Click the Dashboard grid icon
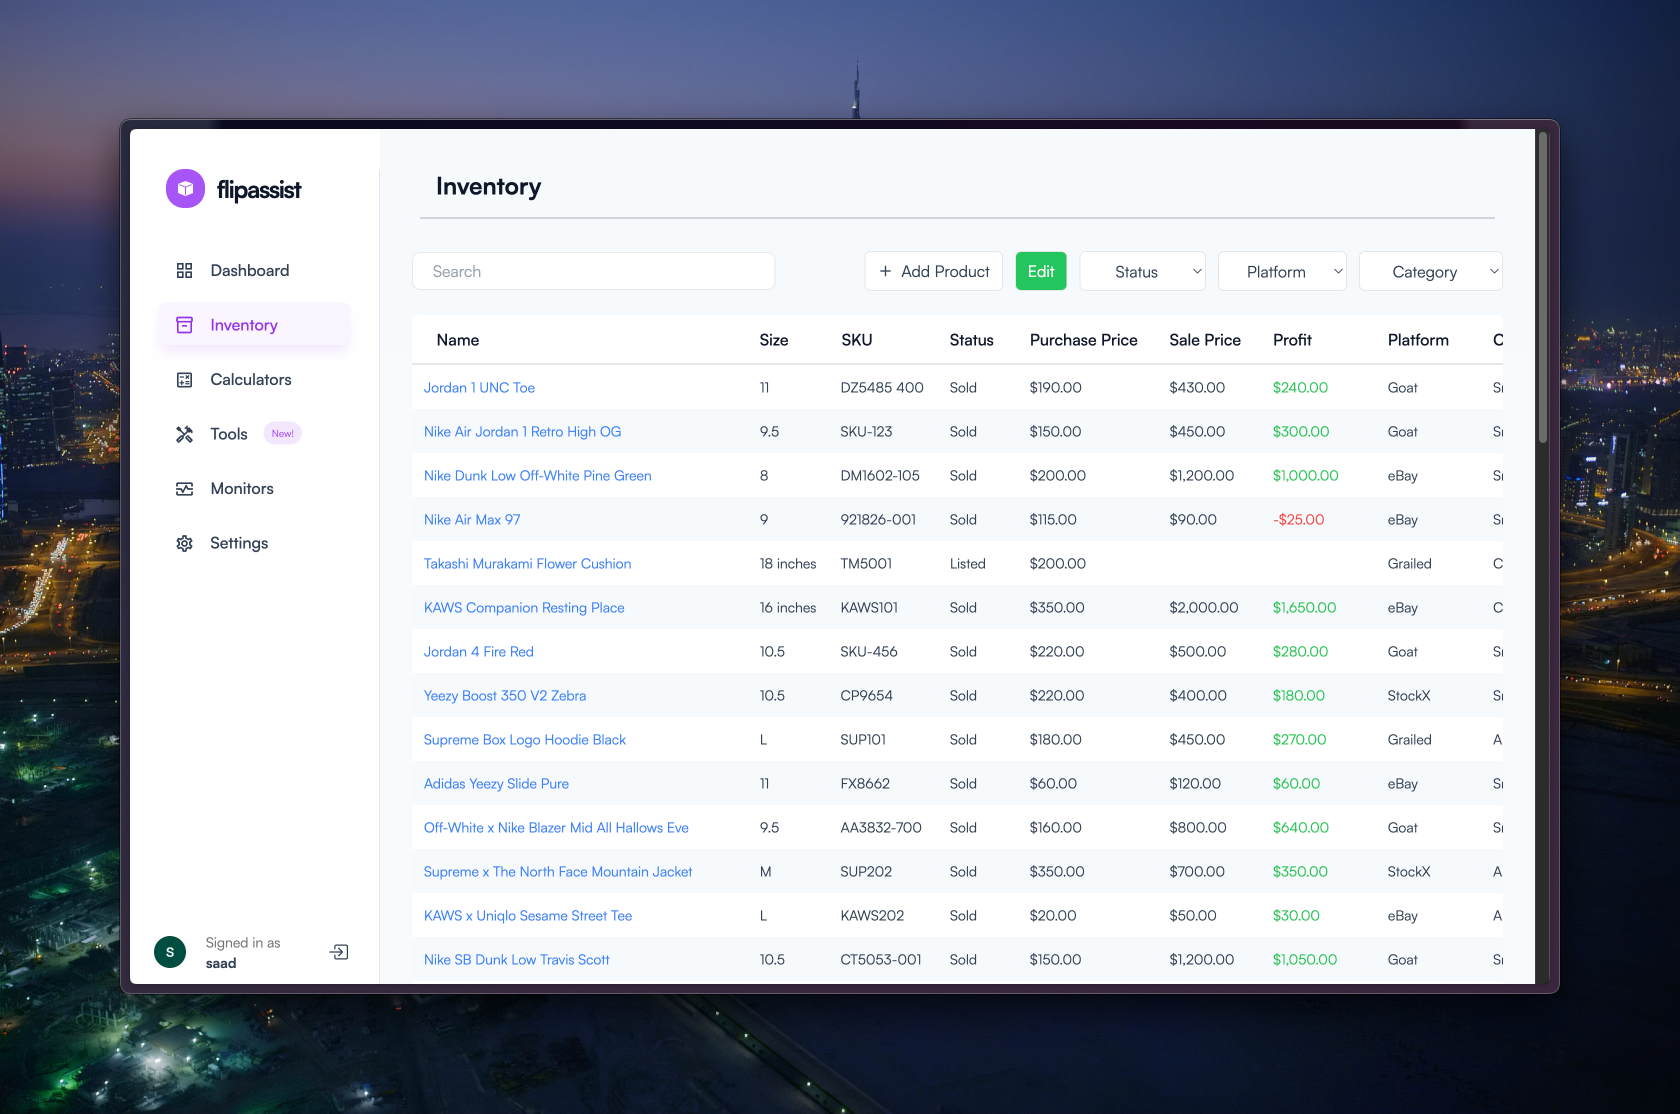1680x1114 pixels. (x=184, y=271)
